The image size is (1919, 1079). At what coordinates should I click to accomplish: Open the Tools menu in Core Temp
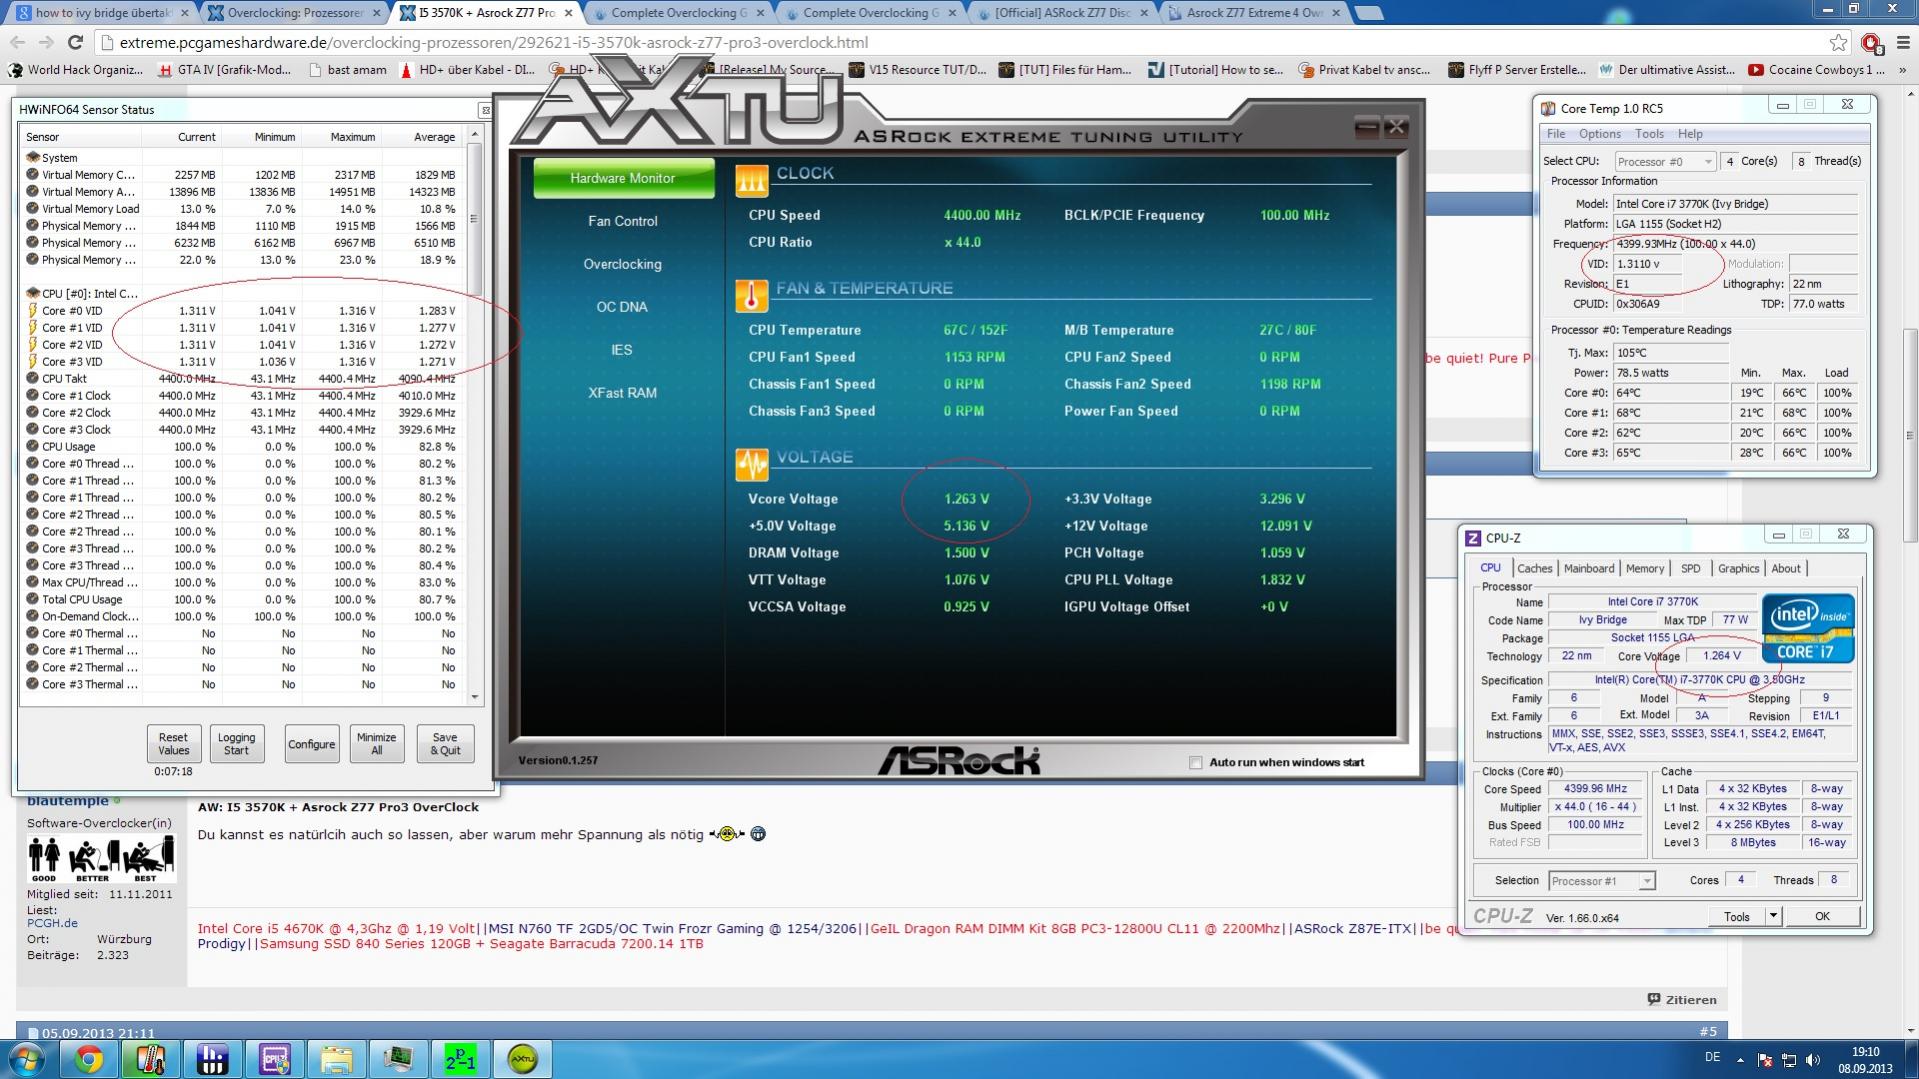tap(1649, 134)
